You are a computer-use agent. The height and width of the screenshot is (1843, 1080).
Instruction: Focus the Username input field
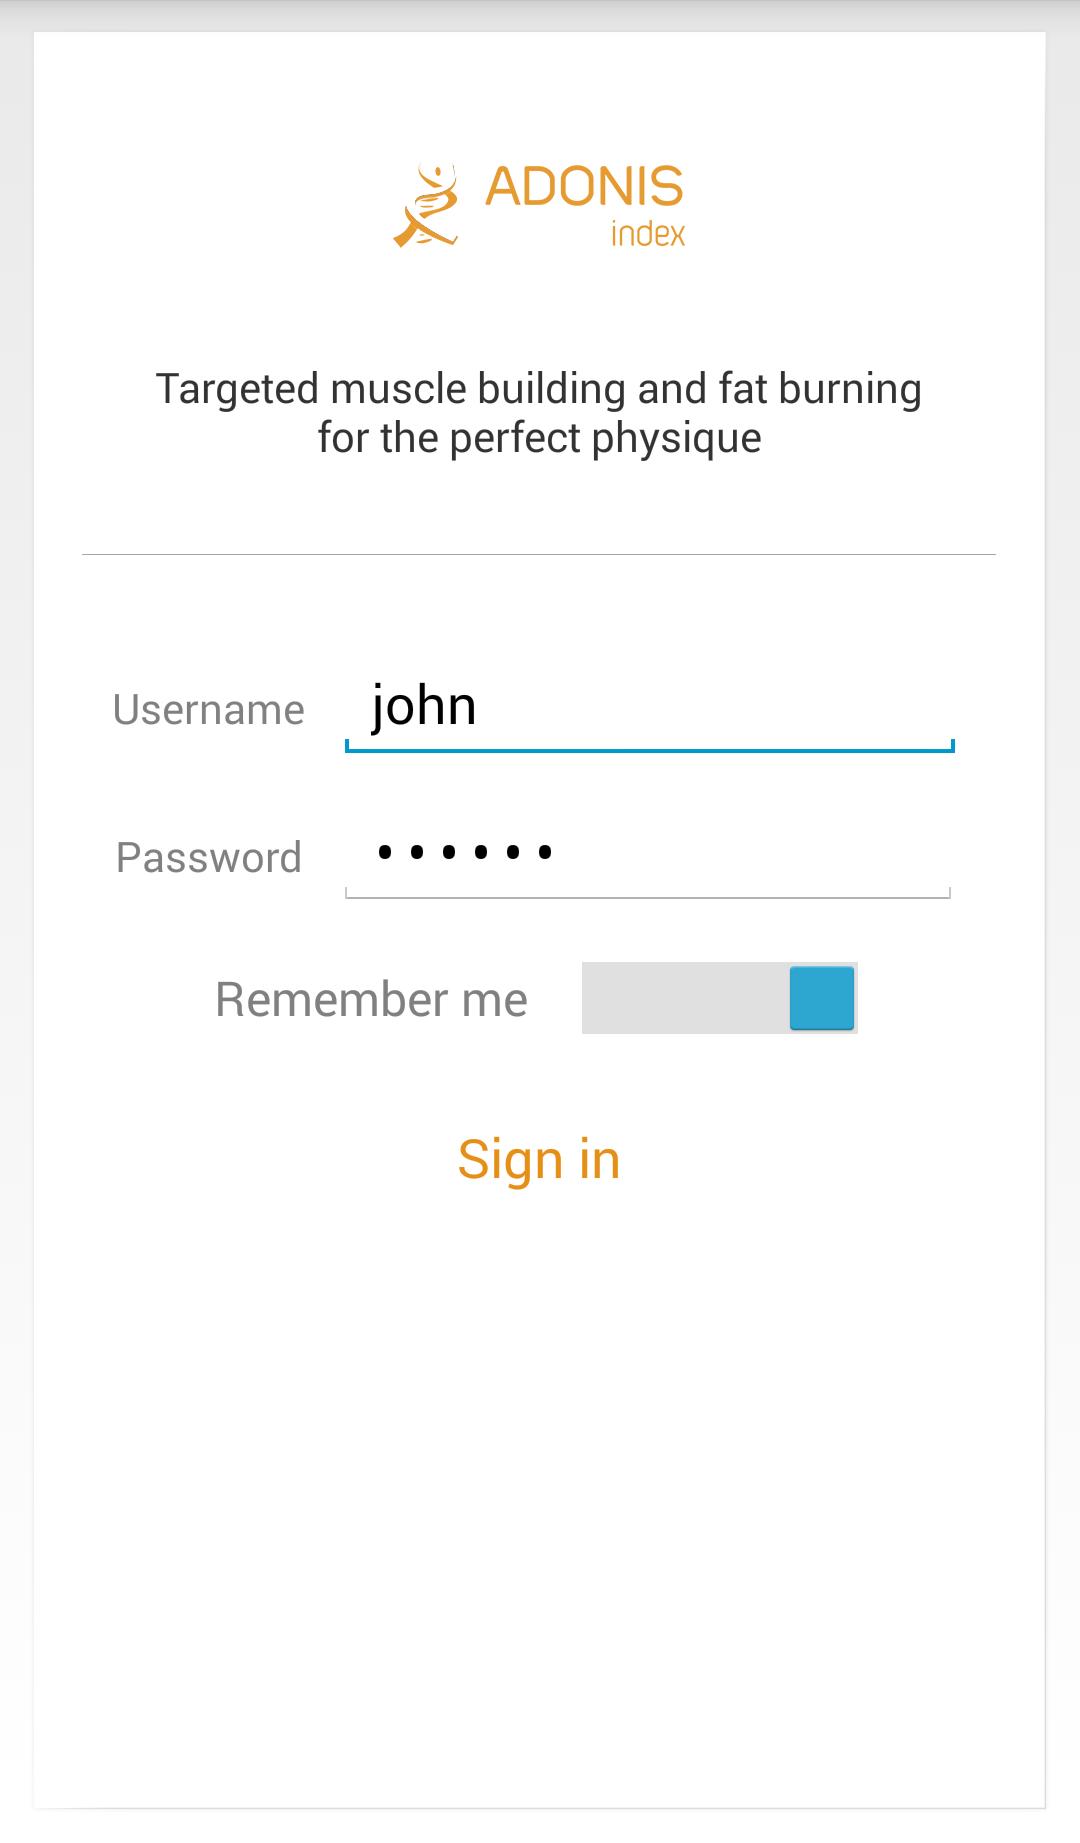coord(648,708)
